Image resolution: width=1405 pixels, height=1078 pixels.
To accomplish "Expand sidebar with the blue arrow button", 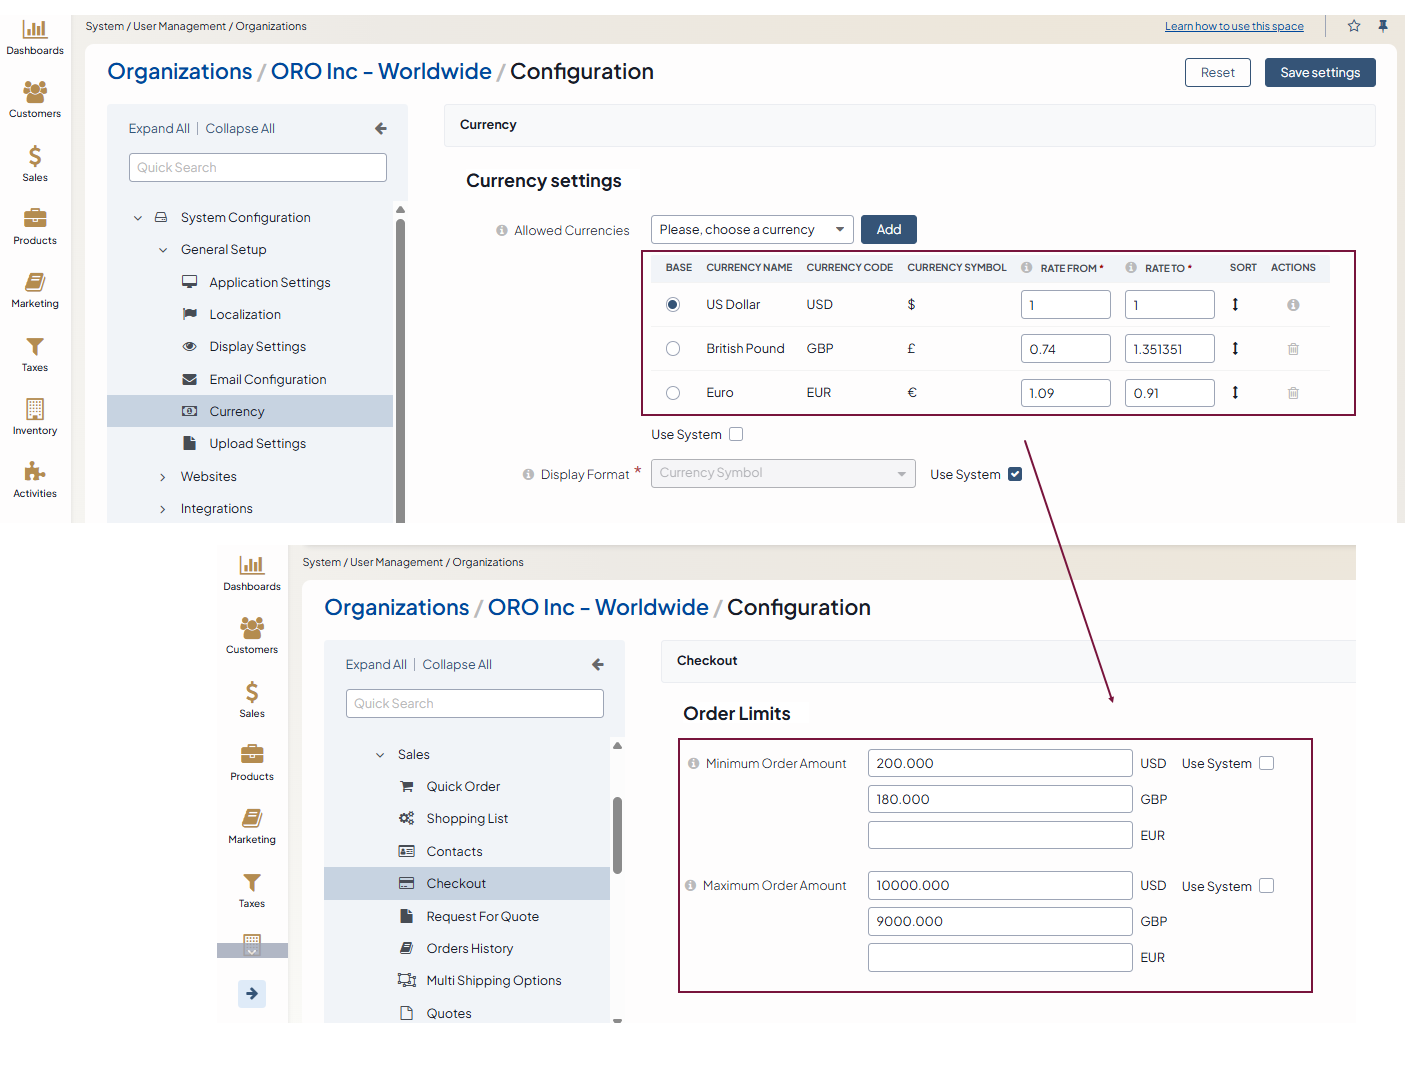I will [x=252, y=993].
